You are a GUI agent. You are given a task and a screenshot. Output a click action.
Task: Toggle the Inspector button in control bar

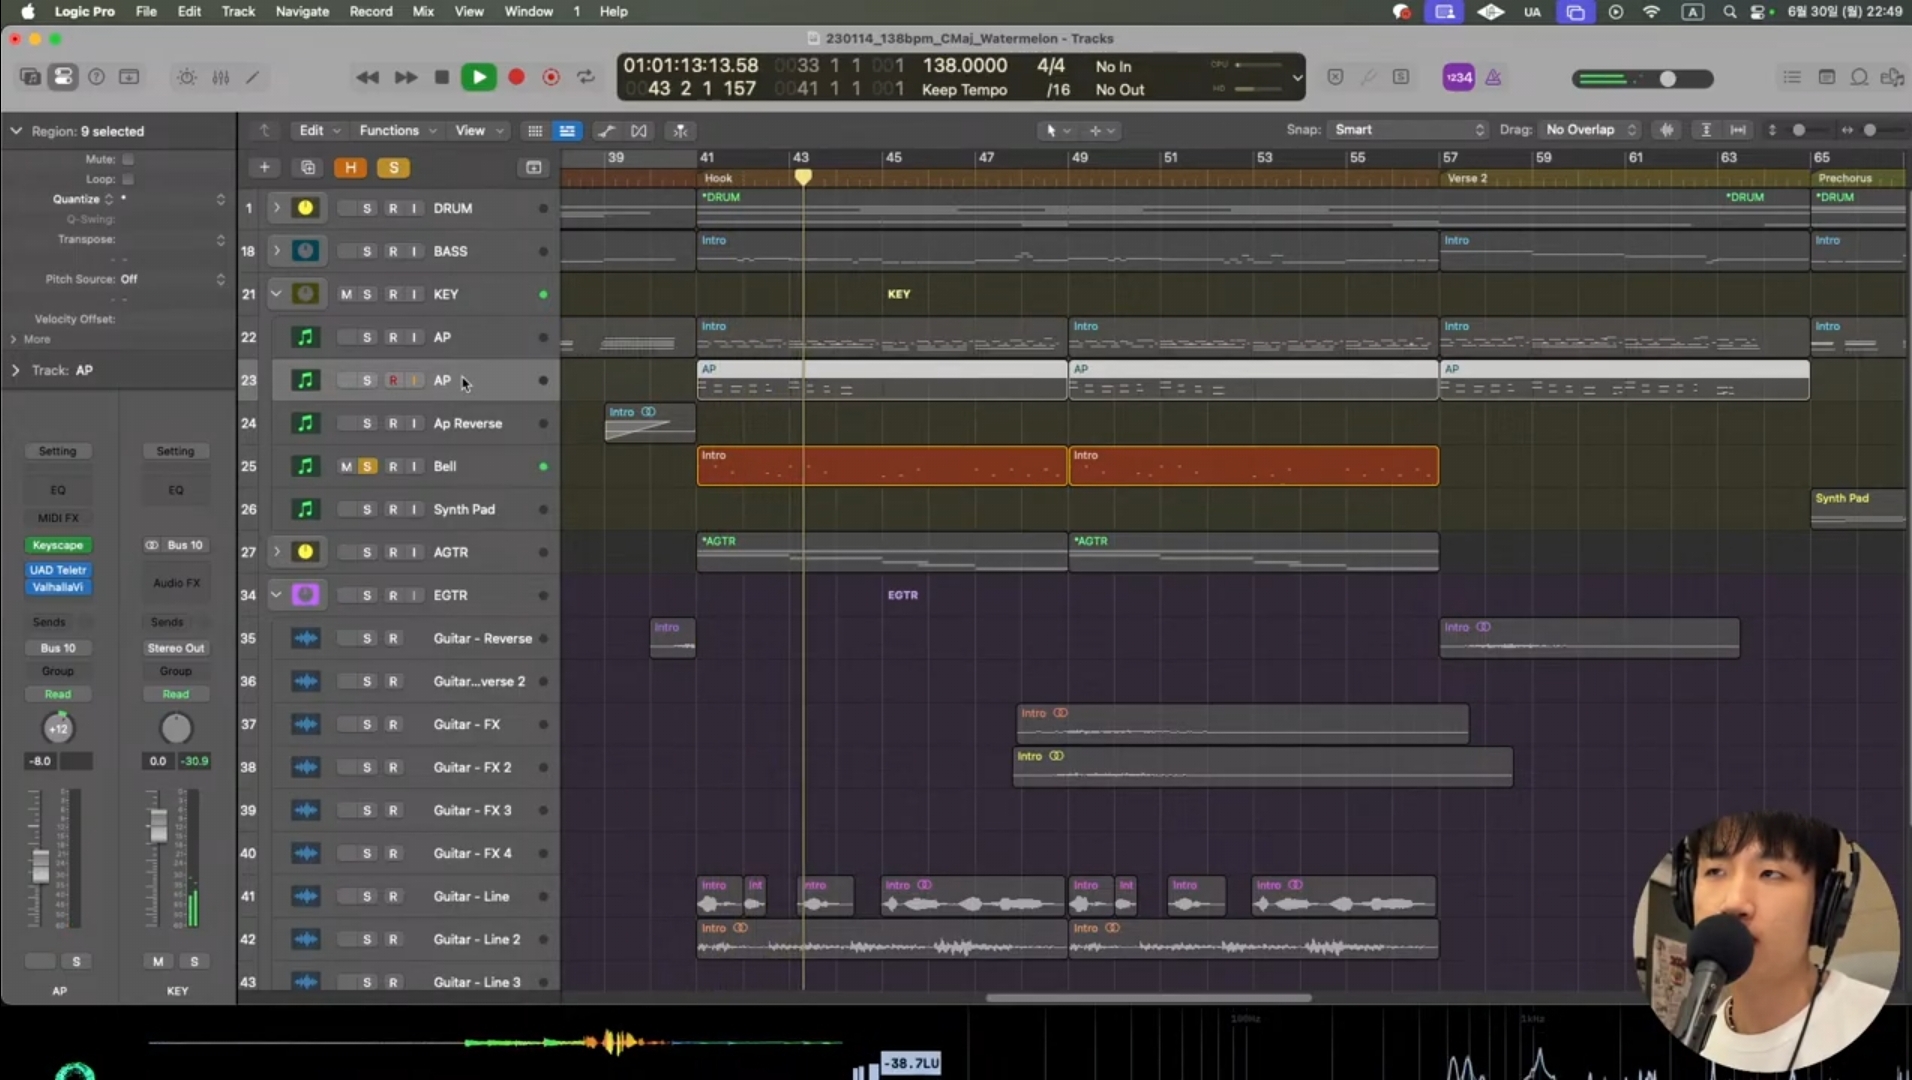63,77
